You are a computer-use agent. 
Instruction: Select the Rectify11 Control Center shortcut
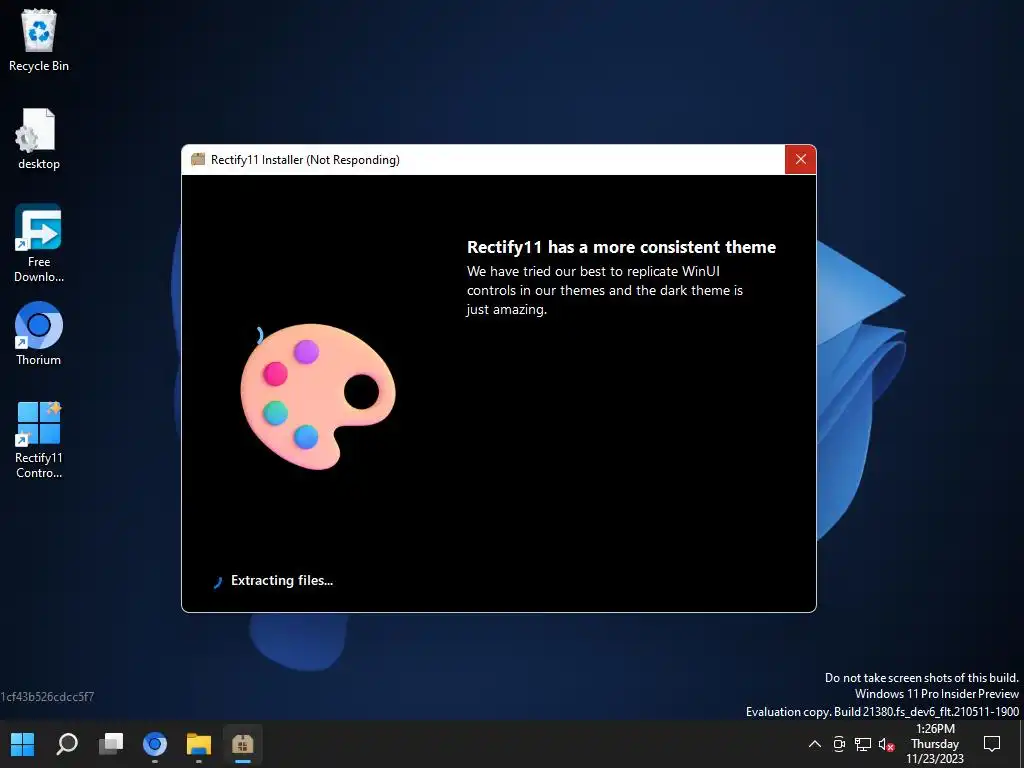[x=39, y=440]
